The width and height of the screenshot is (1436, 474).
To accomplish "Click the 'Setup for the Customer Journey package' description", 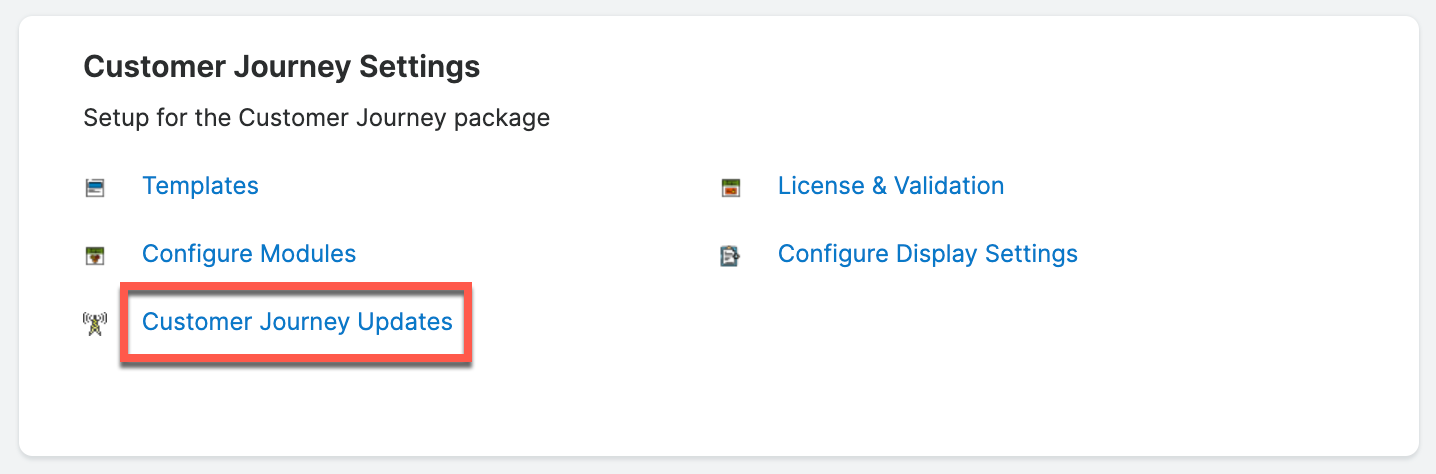I will point(316,118).
